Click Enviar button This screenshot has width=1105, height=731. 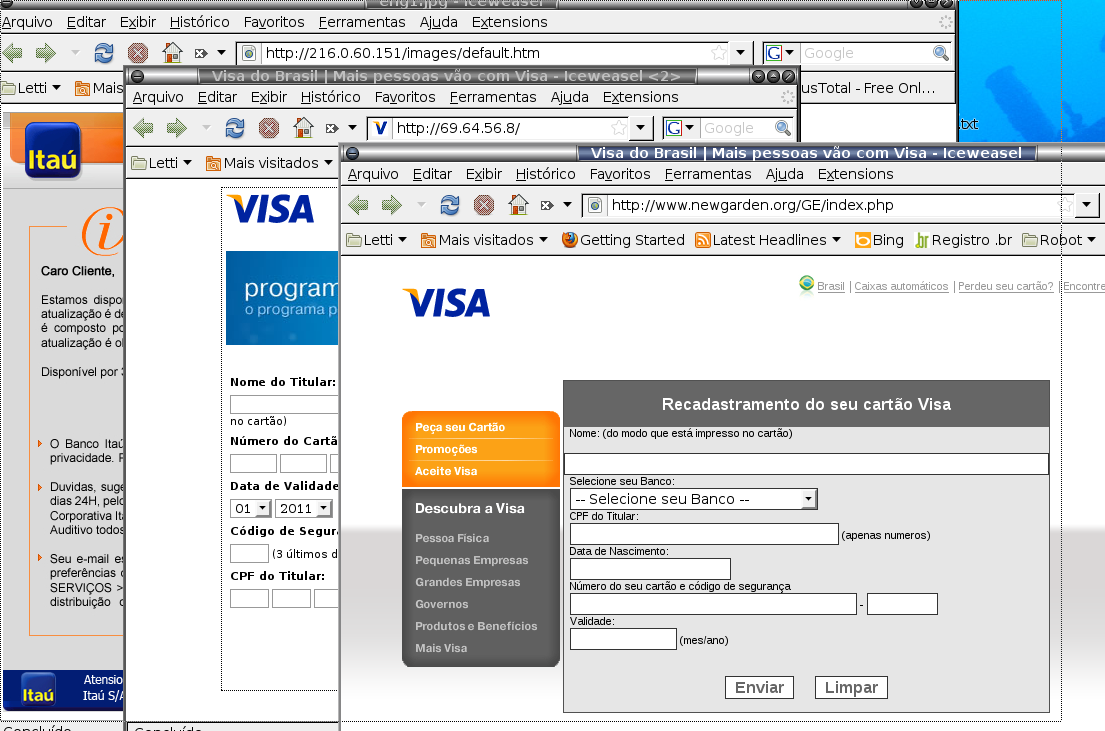pyautogui.click(x=759, y=687)
